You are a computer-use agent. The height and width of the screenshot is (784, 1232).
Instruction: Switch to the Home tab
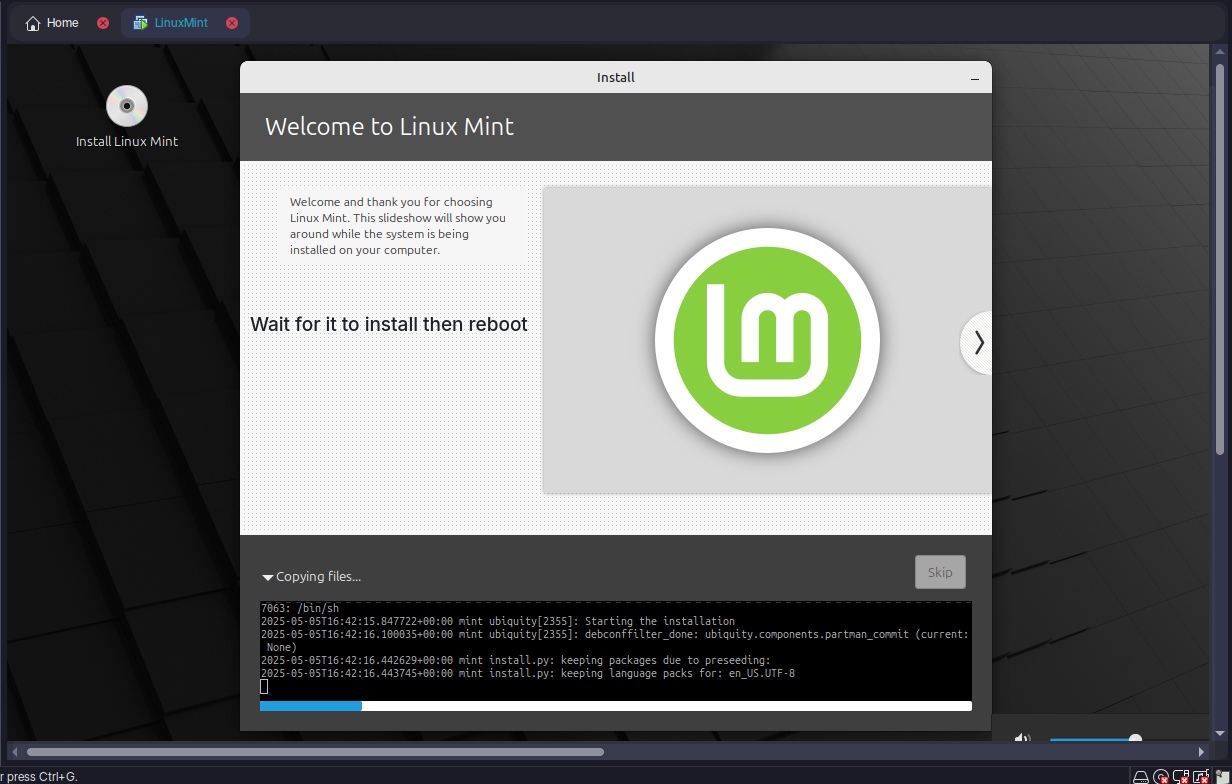[53, 23]
